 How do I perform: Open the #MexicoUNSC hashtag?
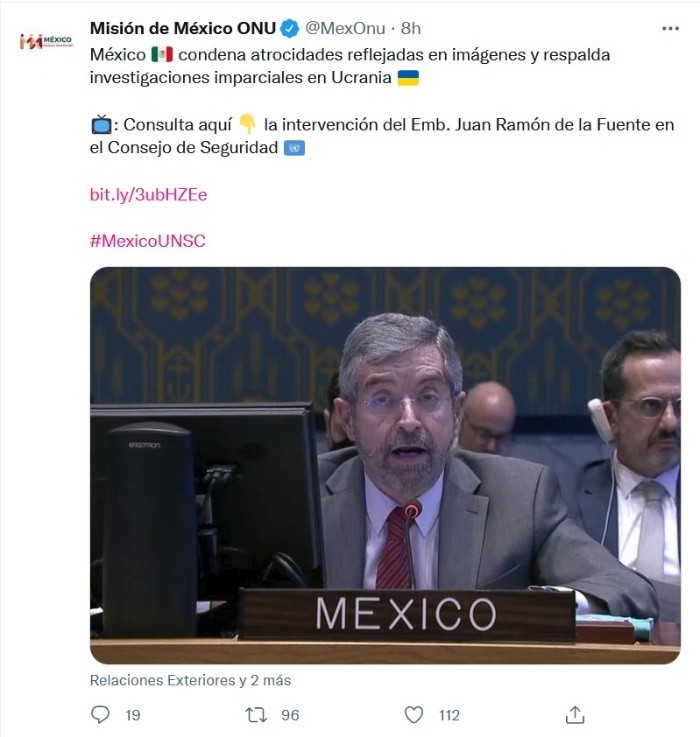(x=148, y=241)
